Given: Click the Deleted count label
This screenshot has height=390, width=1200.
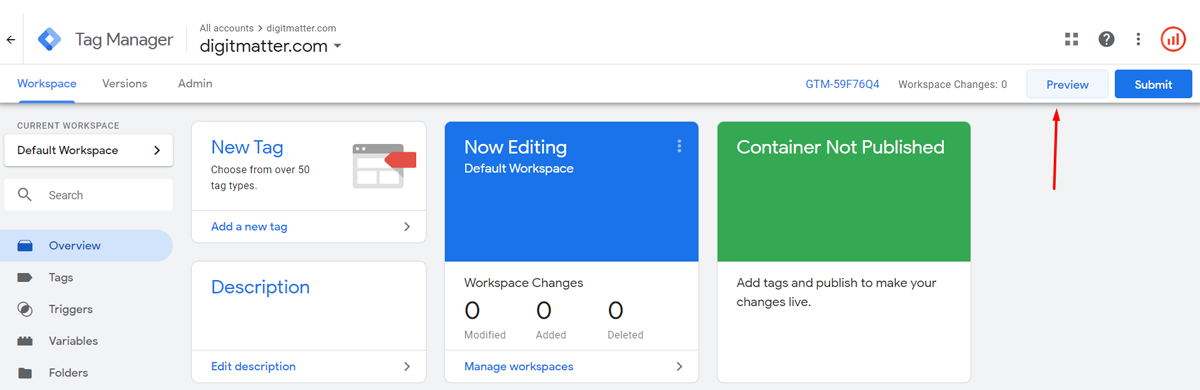Looking at the screenshot, I should tap(625, 335).
